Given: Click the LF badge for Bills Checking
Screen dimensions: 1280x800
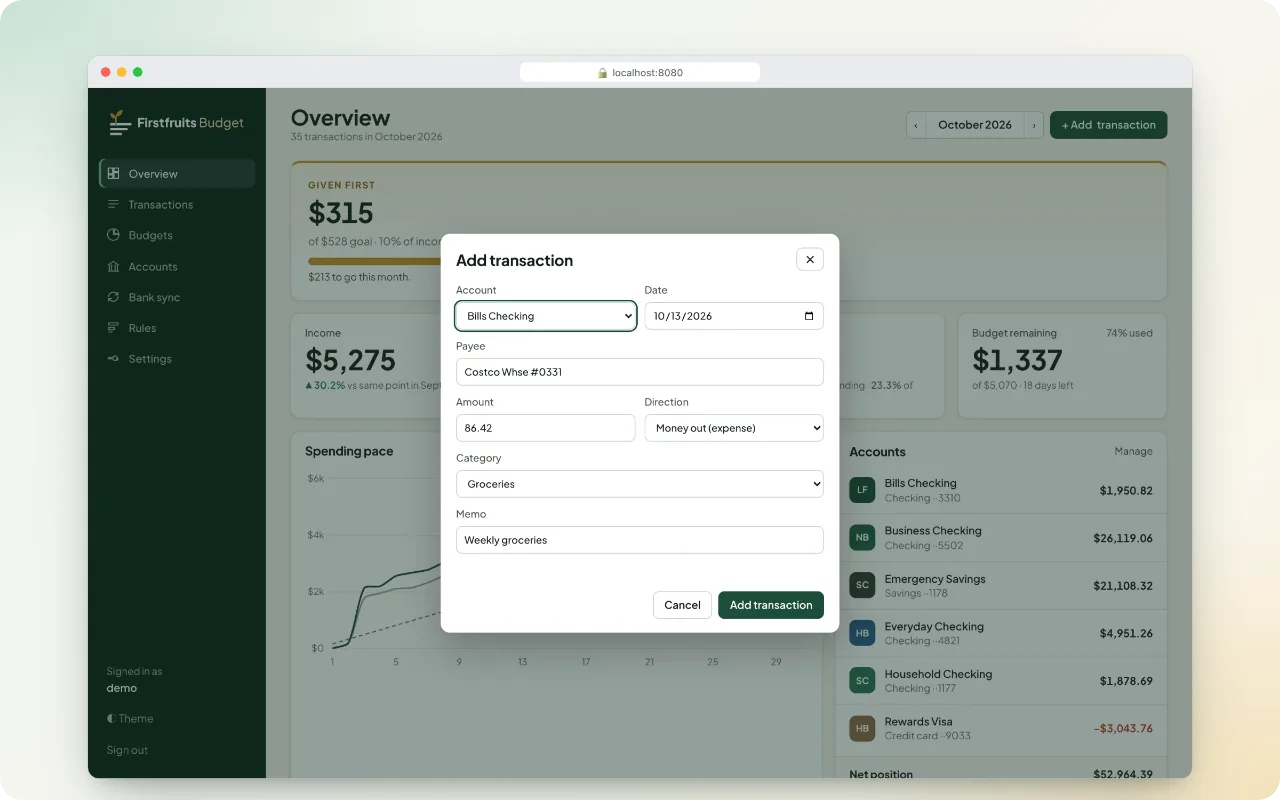Looking at the screenshot, I should [x=862, y=490].
